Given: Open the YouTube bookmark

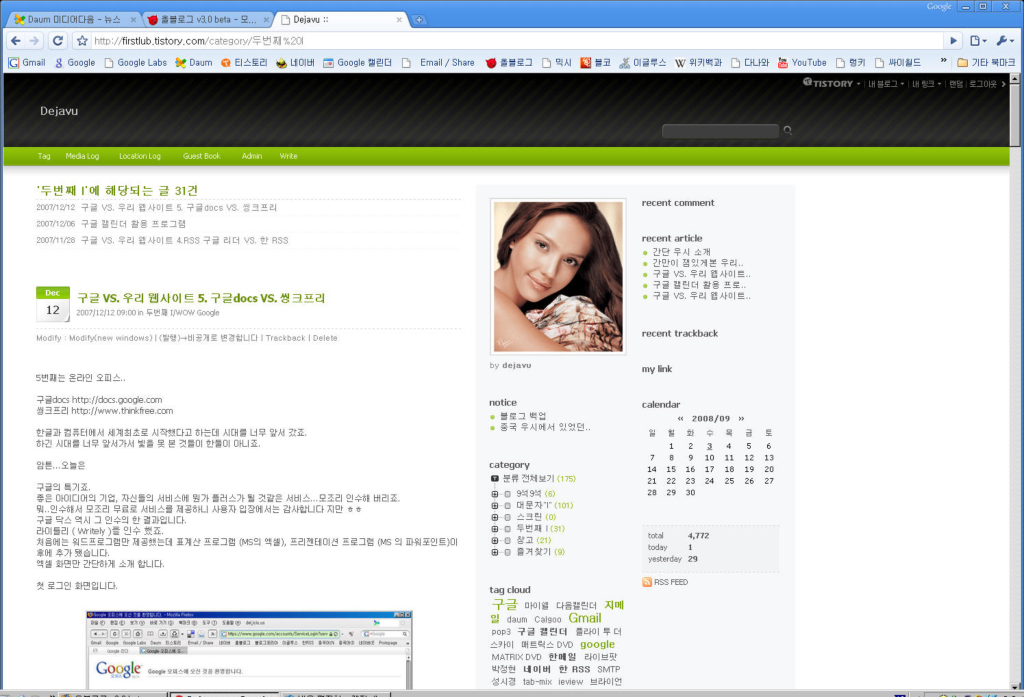Looking at the screenshot, I should tap(802, 63).
